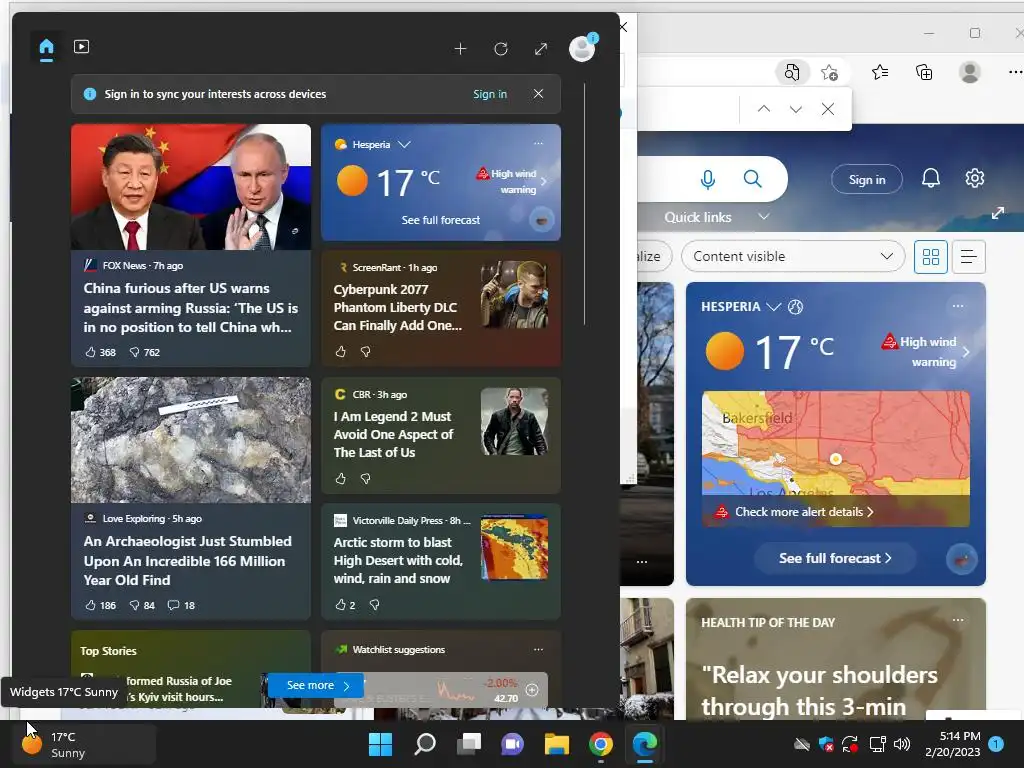This screenshot has width=1024, height=768.
Task: Expand Widgets panel to full view
Action: [x=541, y=49]
